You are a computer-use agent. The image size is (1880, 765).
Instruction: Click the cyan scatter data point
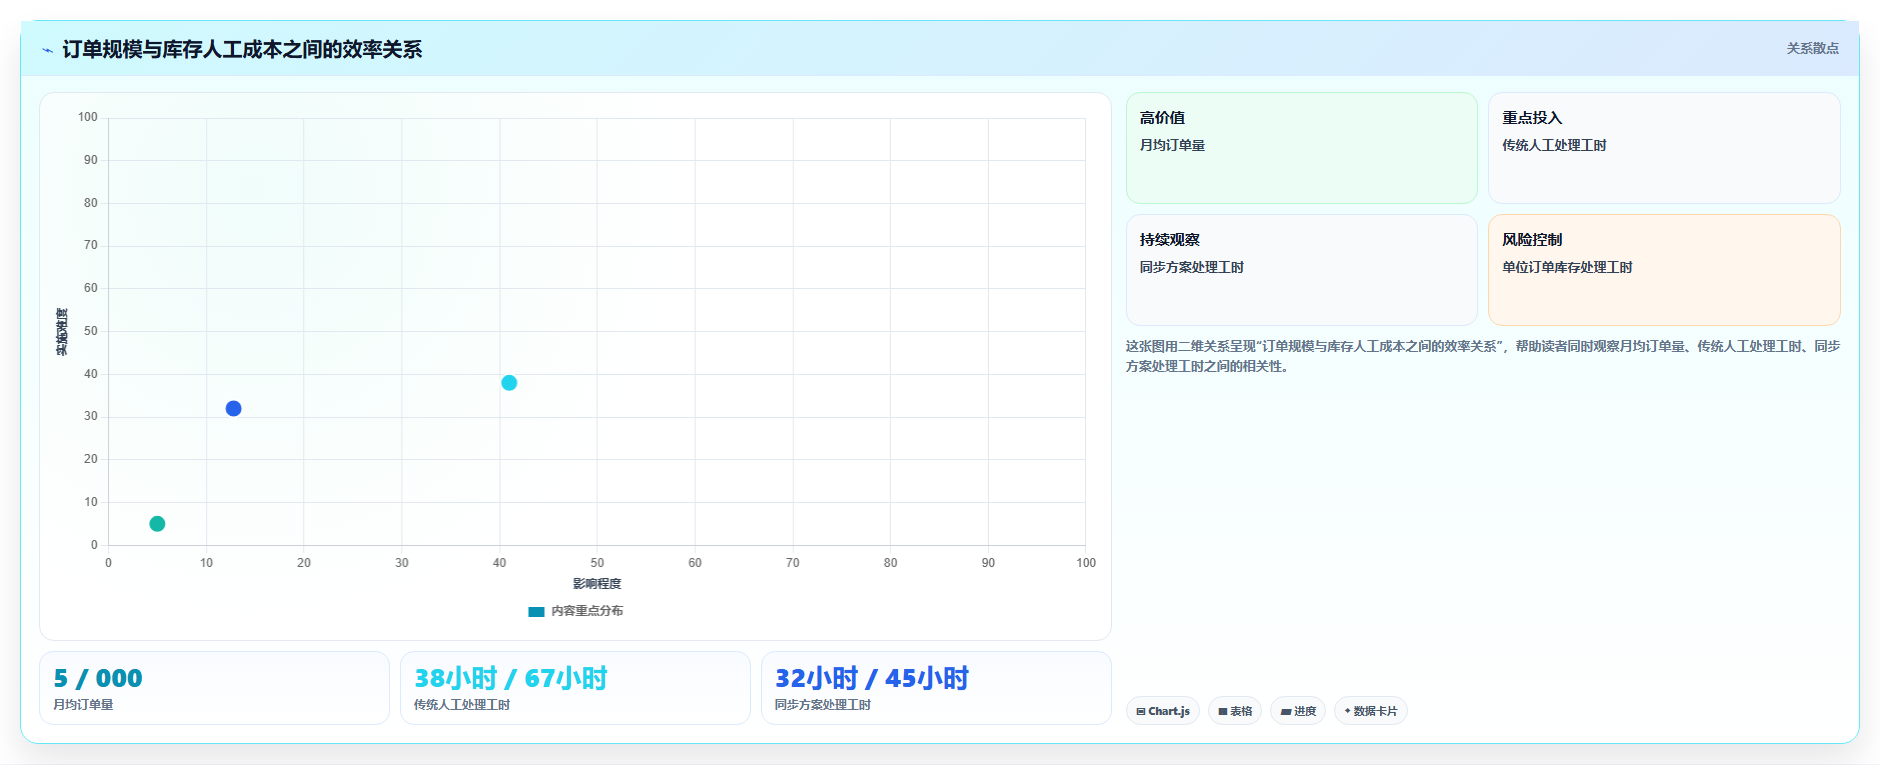coord(509,383)
